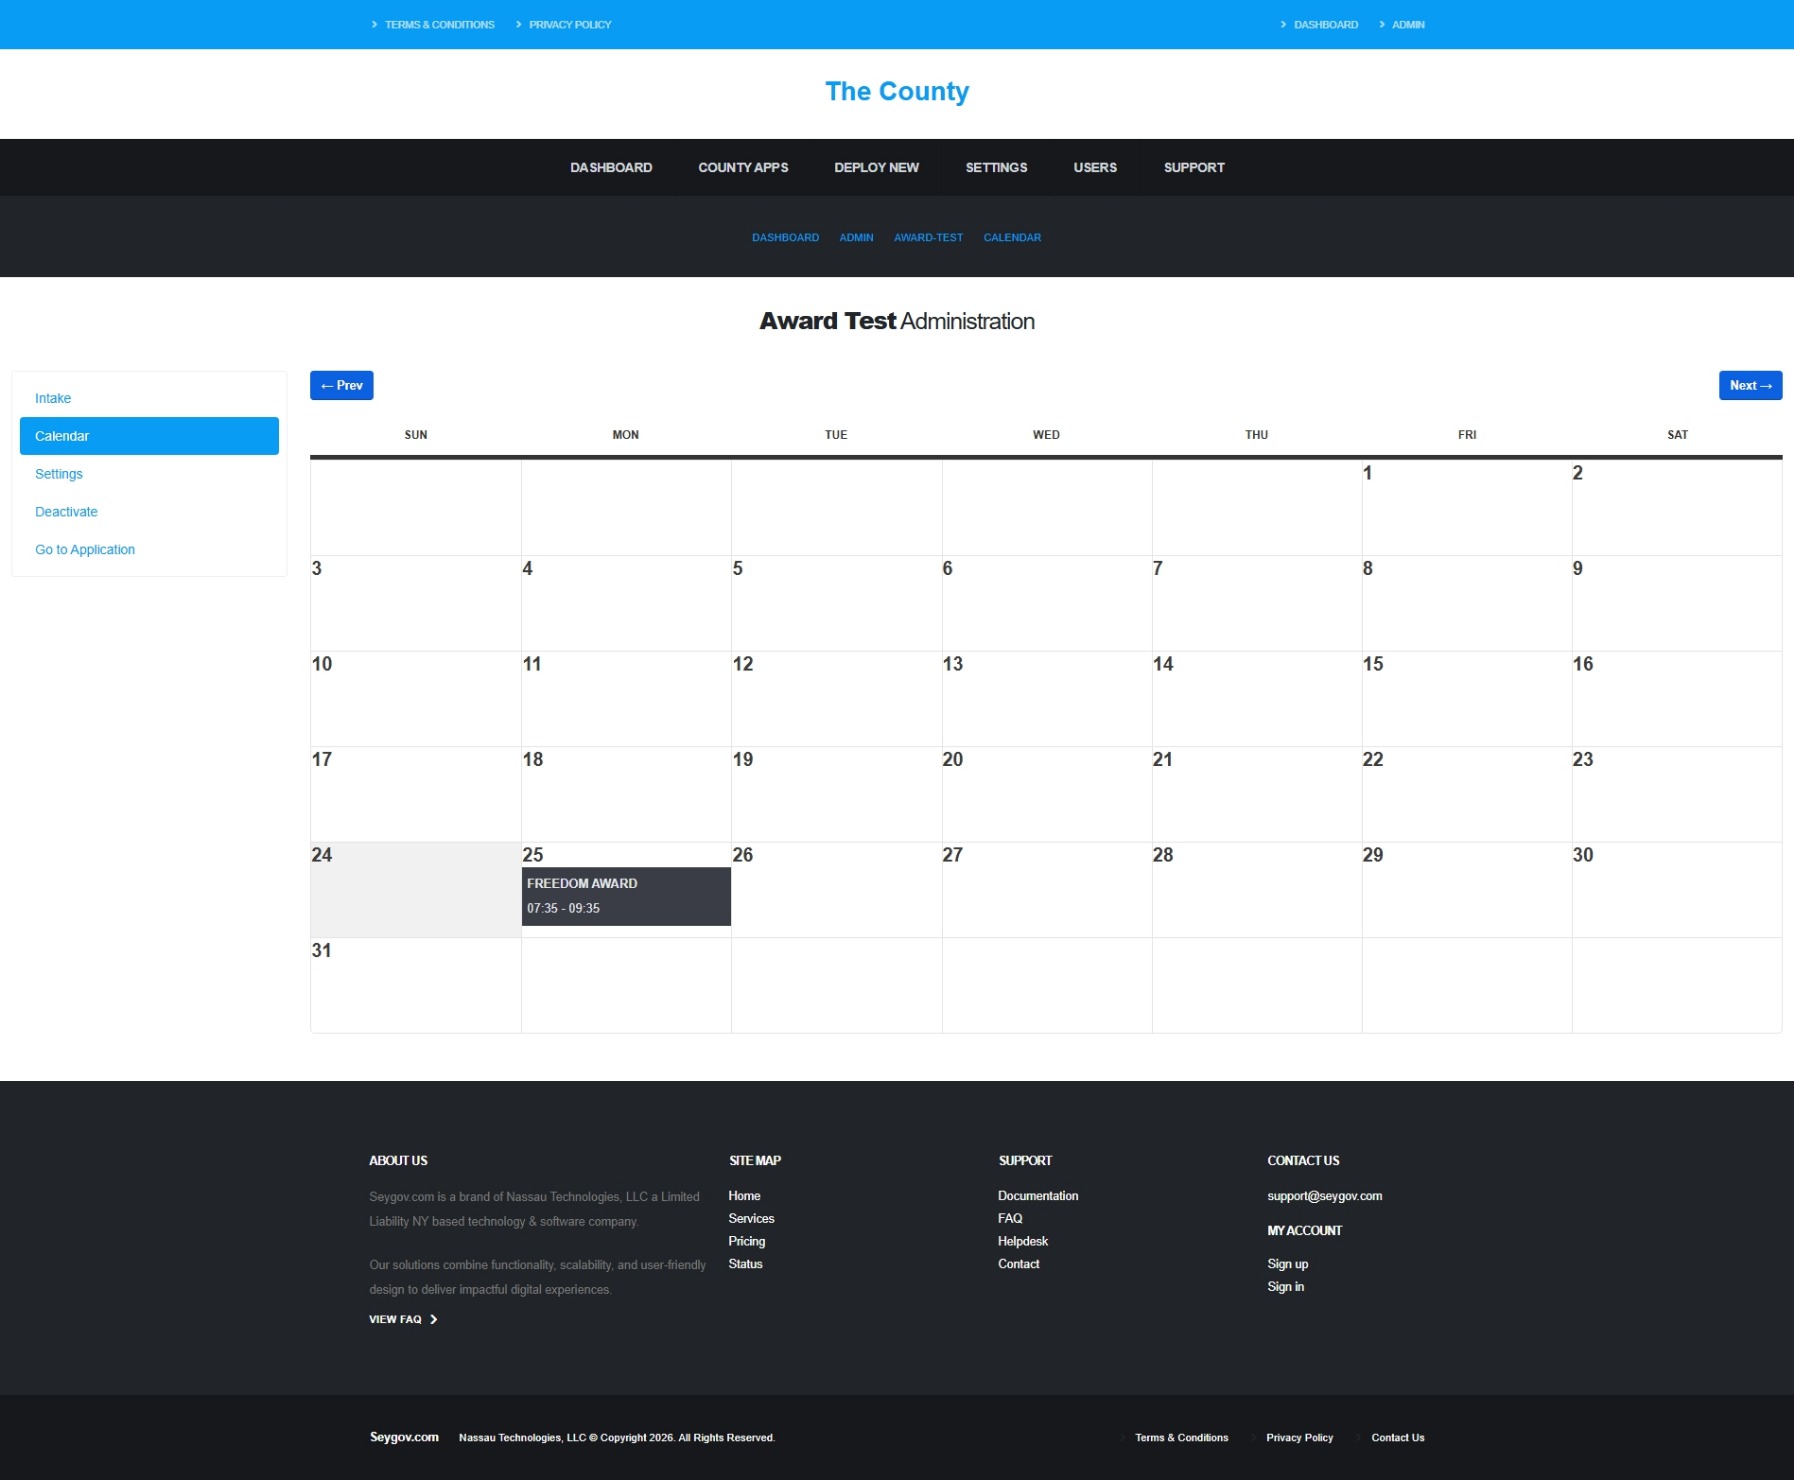The height and width of the screenshot is (1480, 1794).
Task: Open the Freedom Award calendar event
Action: (626, 896)
